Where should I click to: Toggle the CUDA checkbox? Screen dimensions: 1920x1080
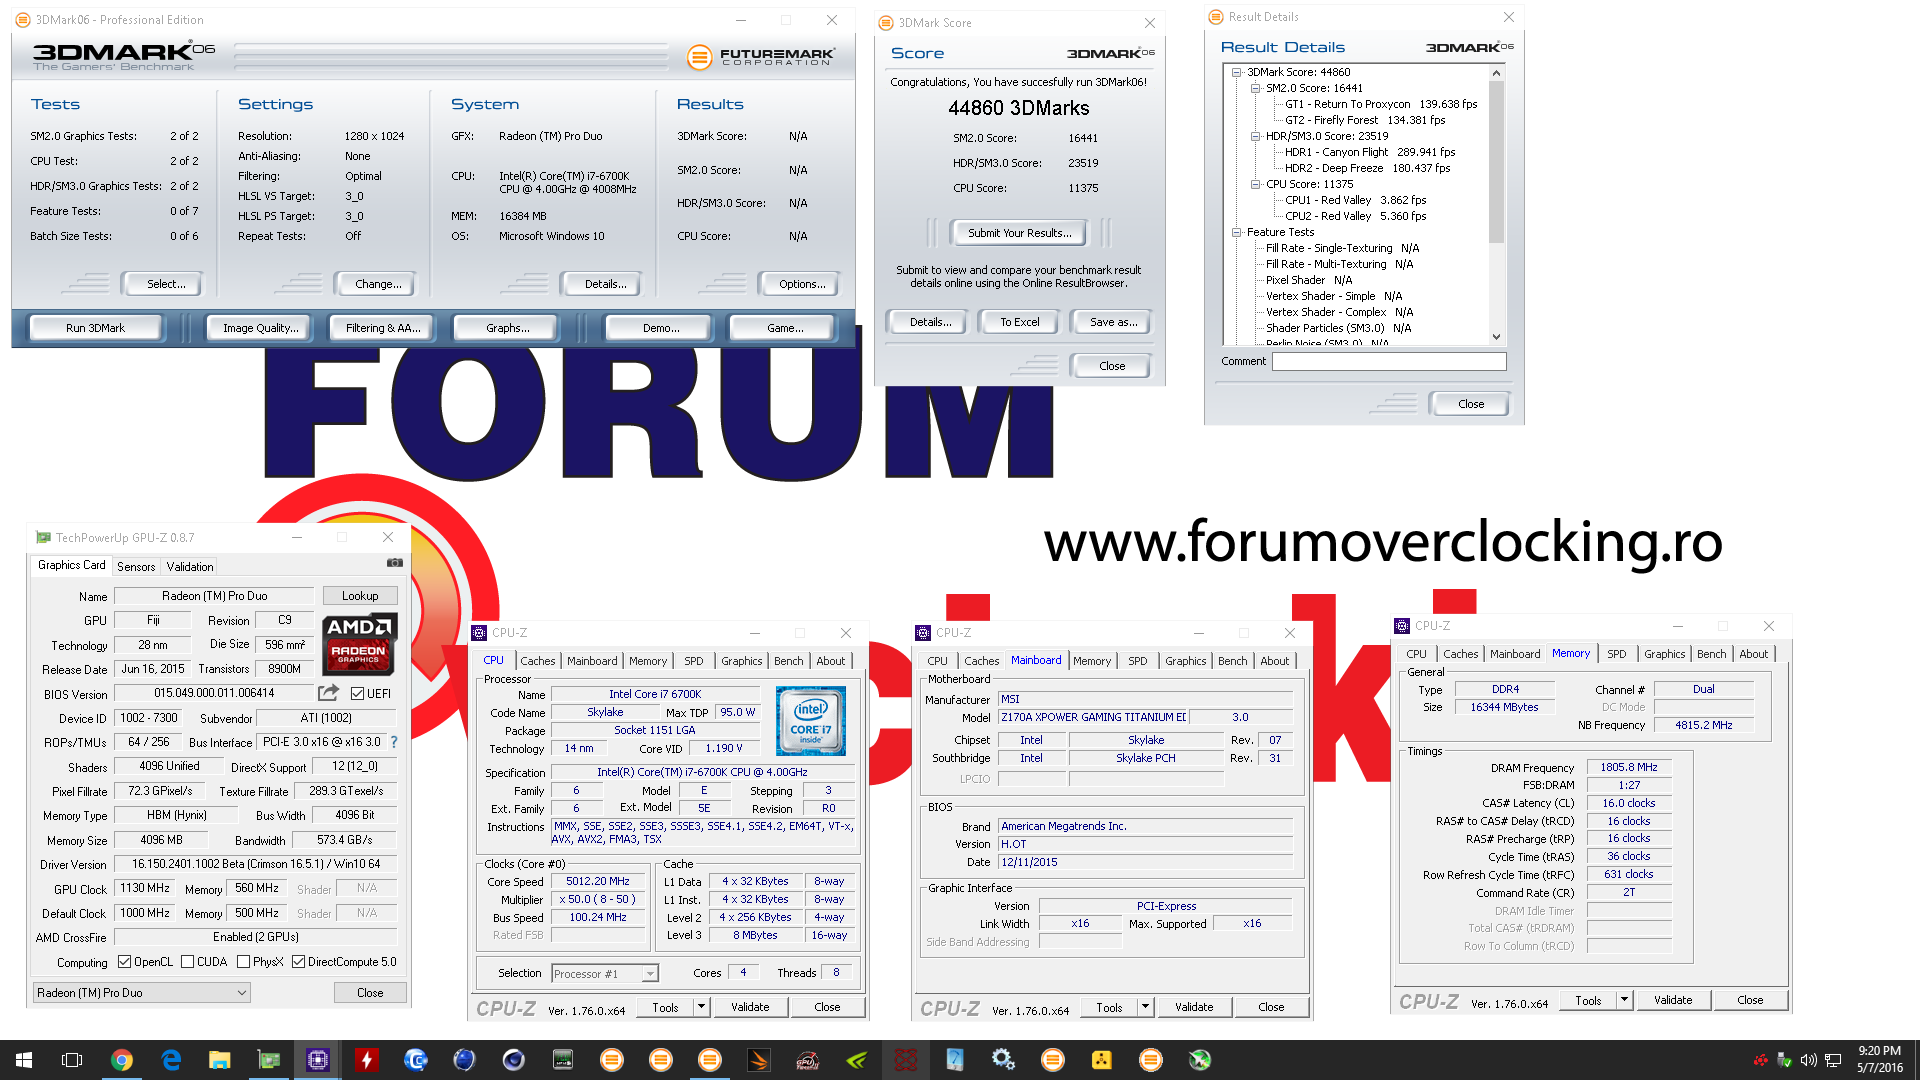(188, 962)
